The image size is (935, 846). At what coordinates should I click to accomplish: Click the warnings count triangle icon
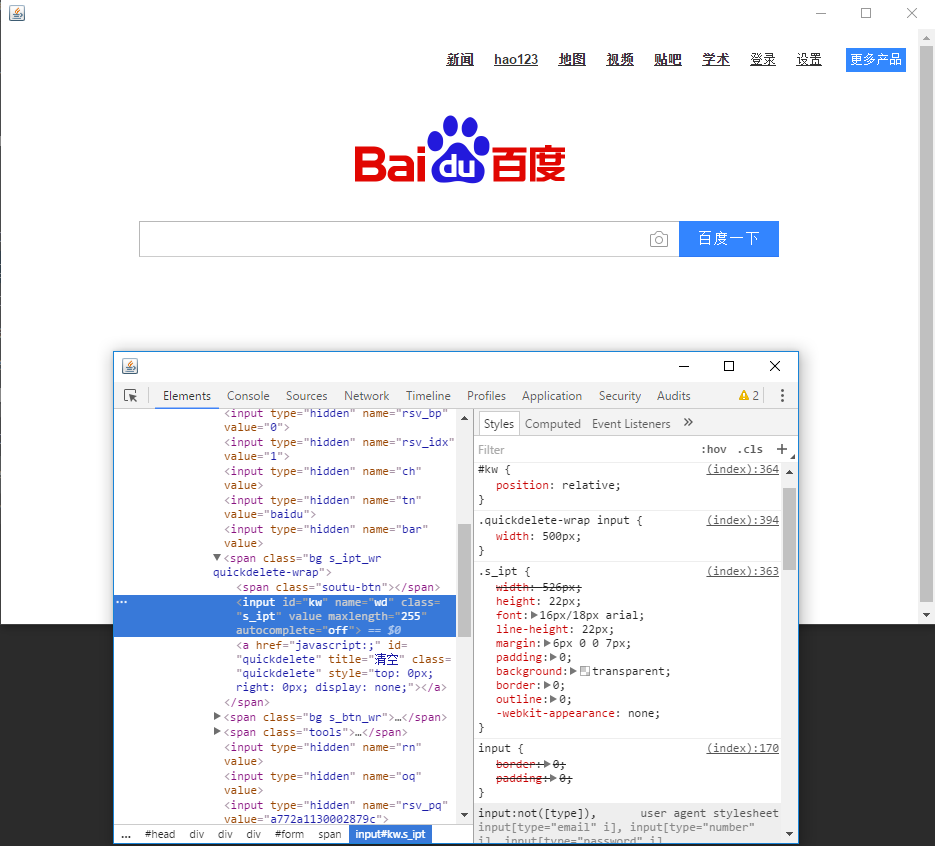coord(744,395)
